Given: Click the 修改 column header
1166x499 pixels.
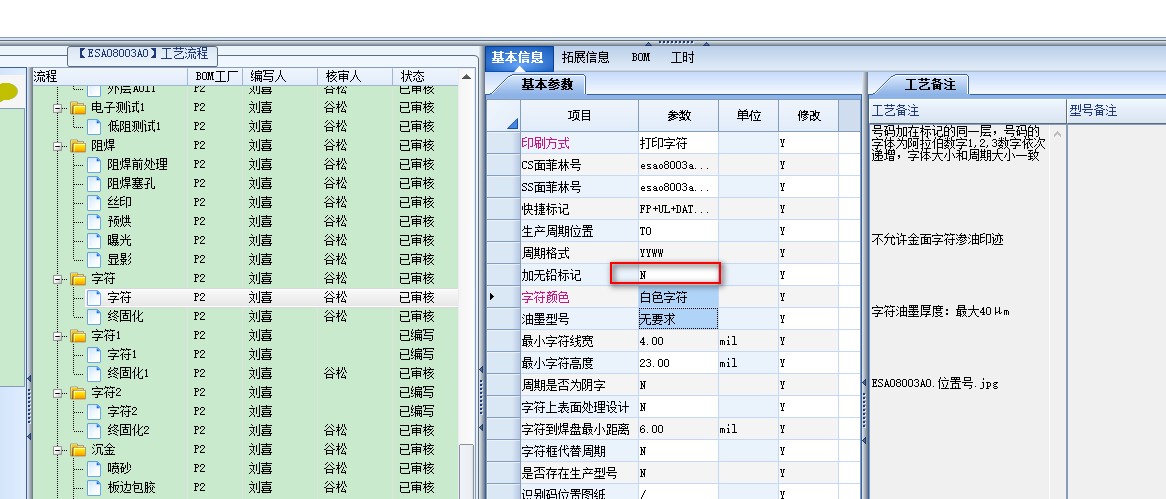Looking at the screenshot, I should point(808,115).
